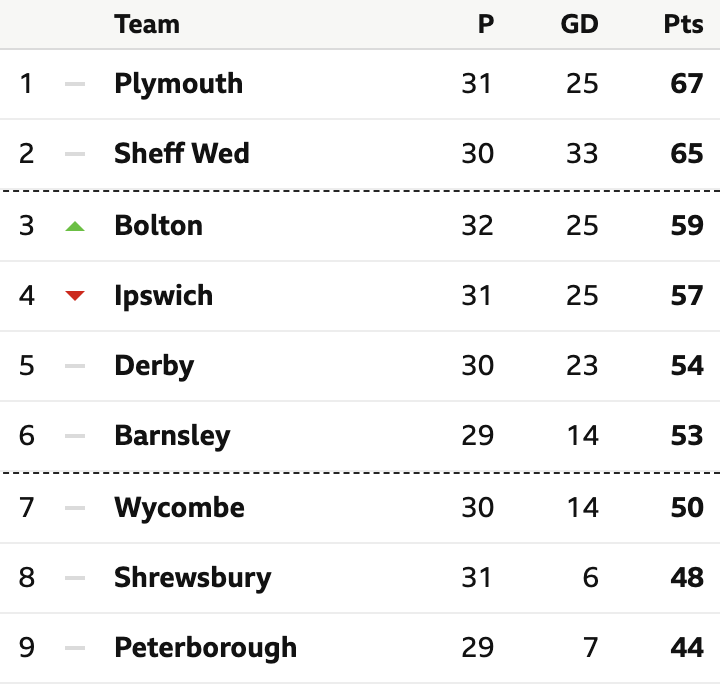The height and width of the screenshot is (692, 724).
Task: Click the no-change dash icon beside Derby
Action: click(x=75, y=366)
